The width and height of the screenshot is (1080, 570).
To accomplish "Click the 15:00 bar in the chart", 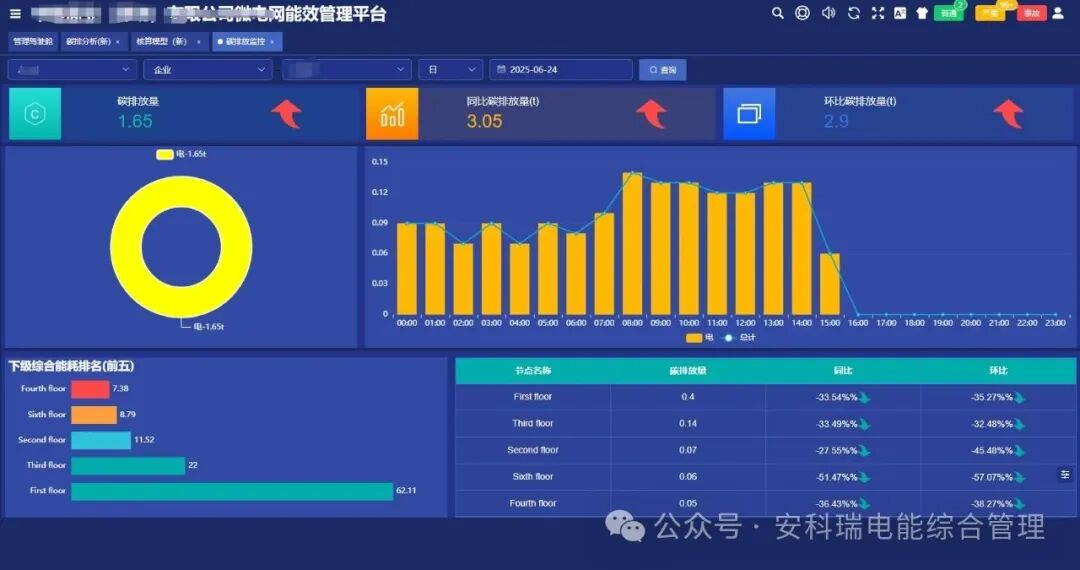I will point(830,284).
